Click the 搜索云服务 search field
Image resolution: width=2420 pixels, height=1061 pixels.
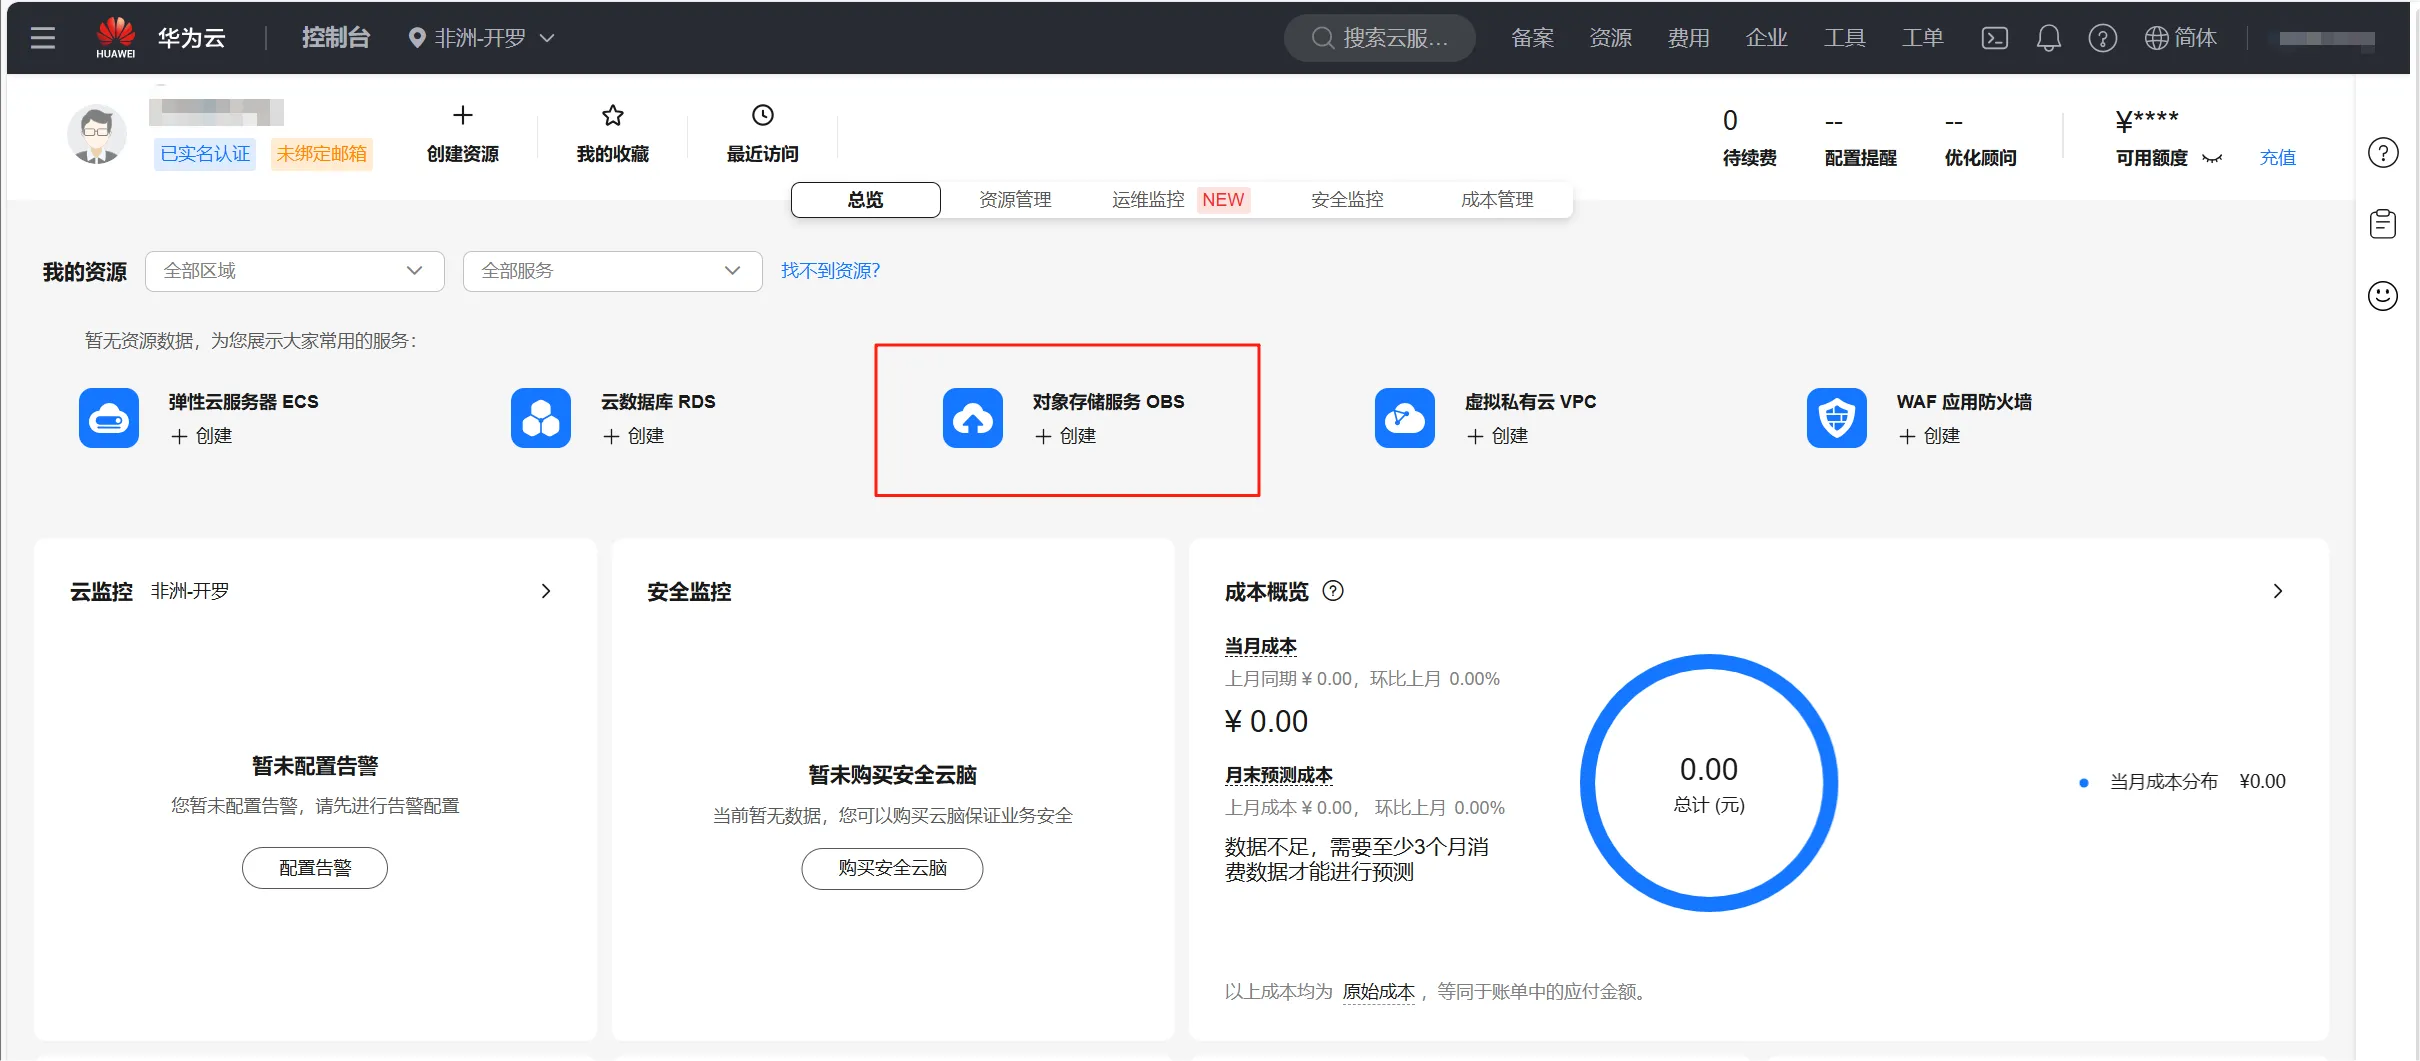[x=1380, y=38]
